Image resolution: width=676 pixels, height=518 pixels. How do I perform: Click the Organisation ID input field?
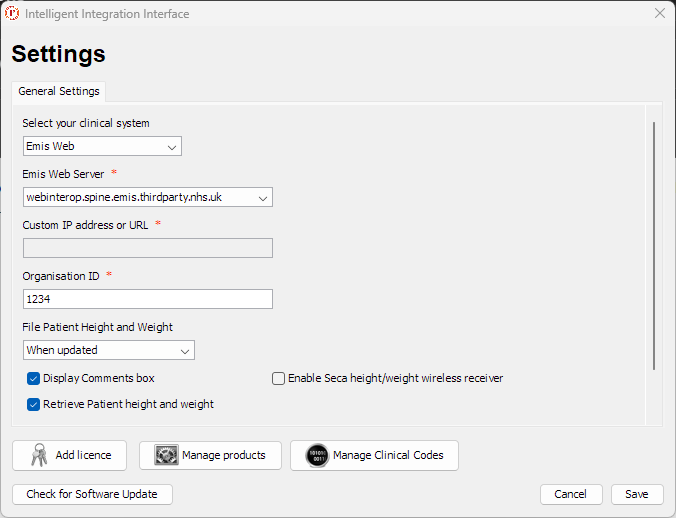(x=147, y=299)
